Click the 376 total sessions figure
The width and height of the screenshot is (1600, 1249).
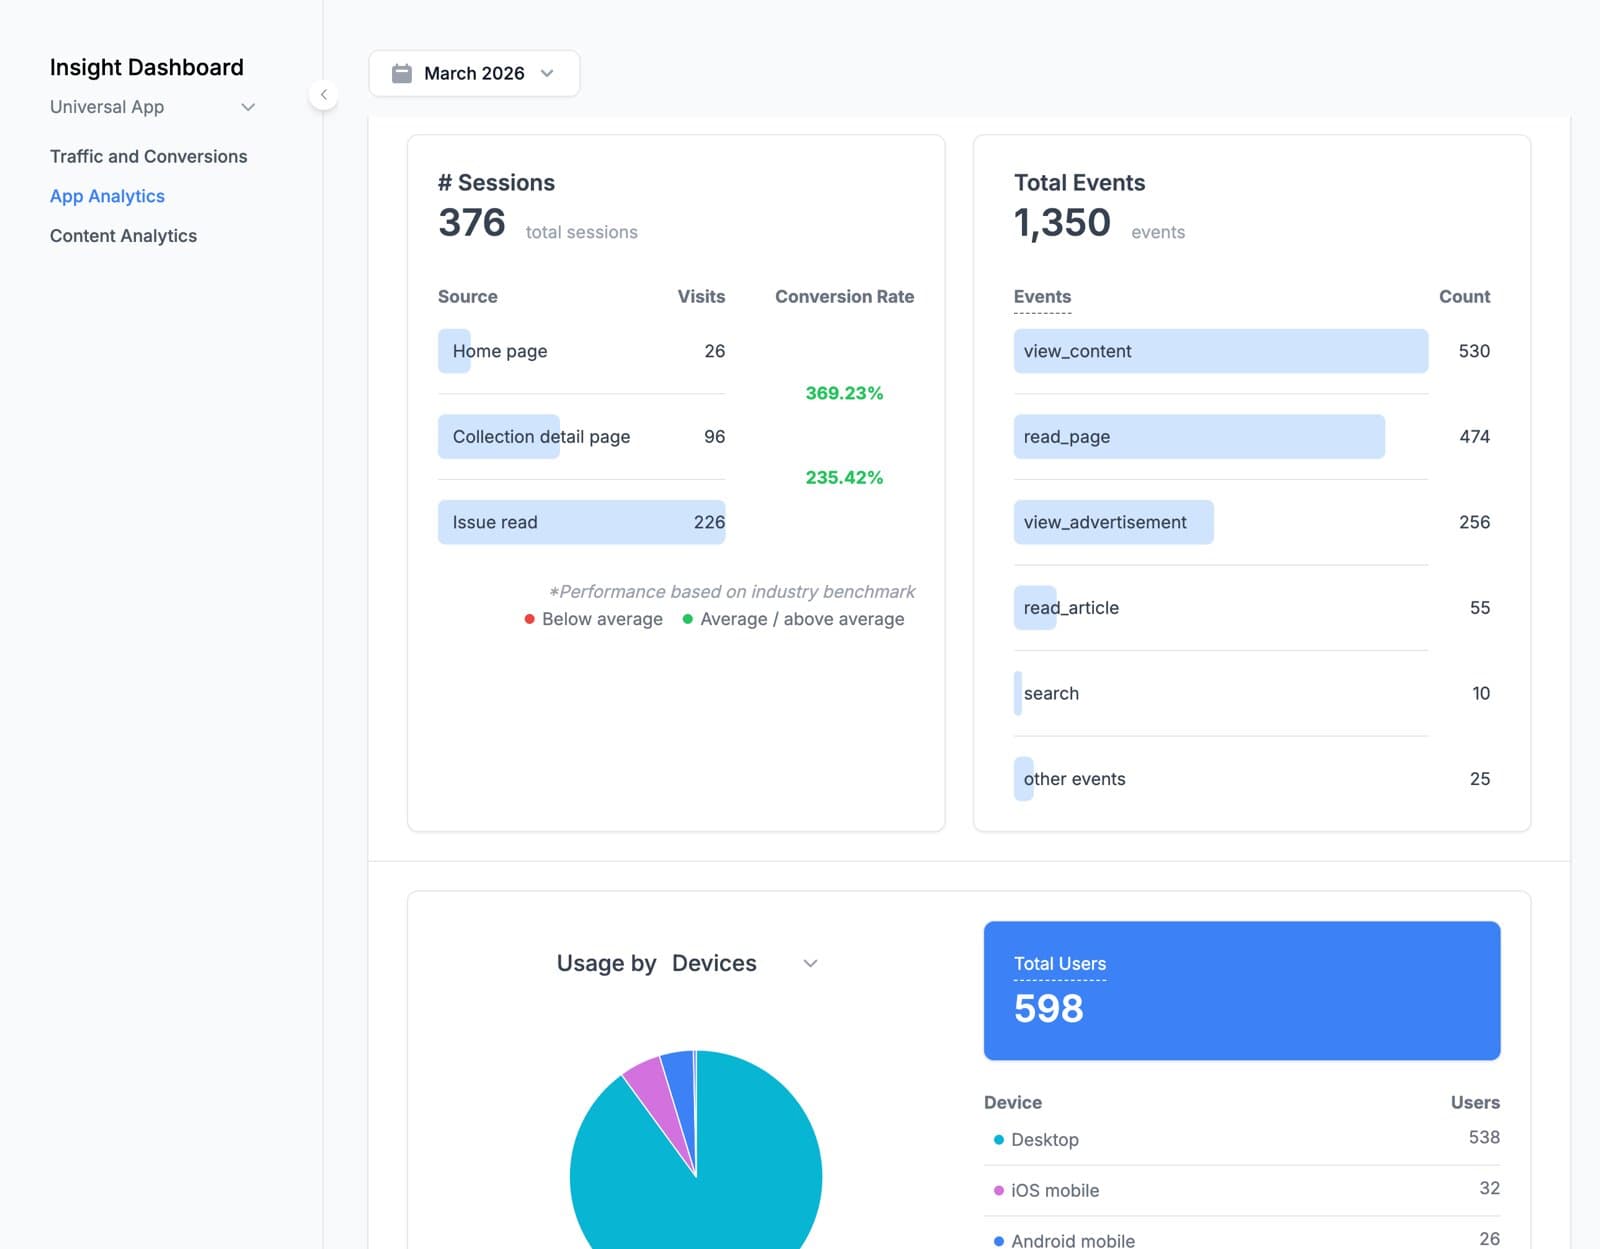point(472,223)
